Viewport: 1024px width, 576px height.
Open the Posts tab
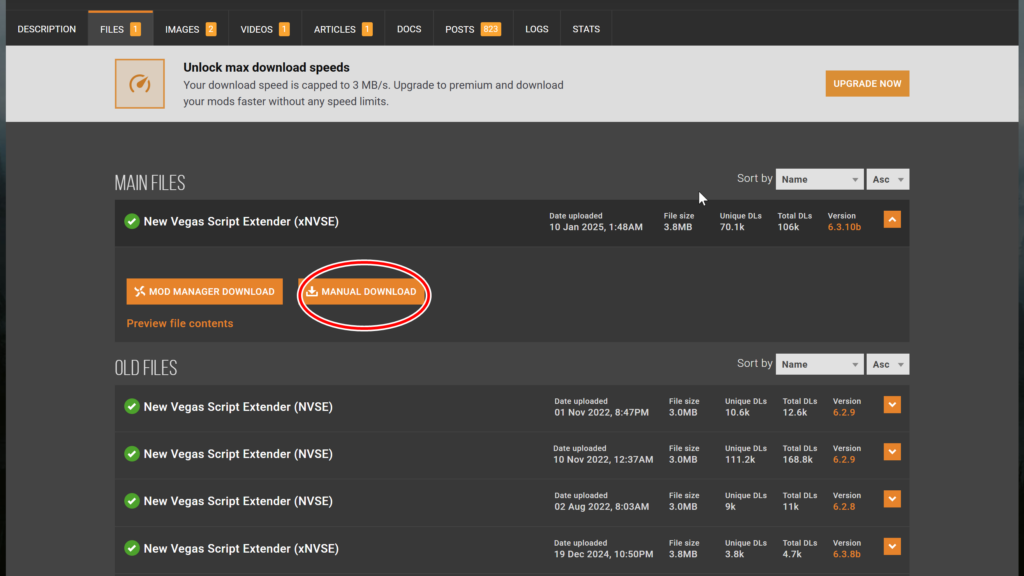pyautogui.click(x=473, y=29)
